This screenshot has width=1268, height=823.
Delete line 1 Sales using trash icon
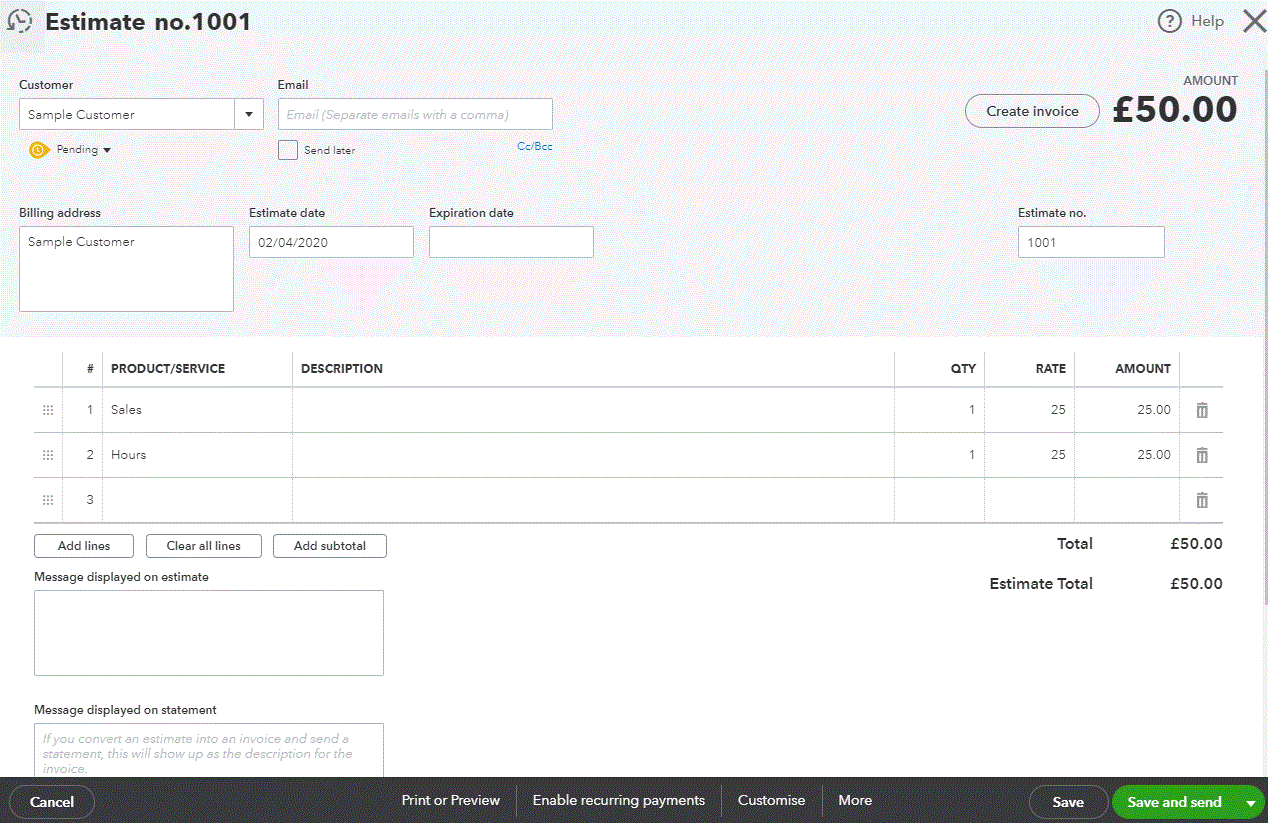click(1201, 409)
